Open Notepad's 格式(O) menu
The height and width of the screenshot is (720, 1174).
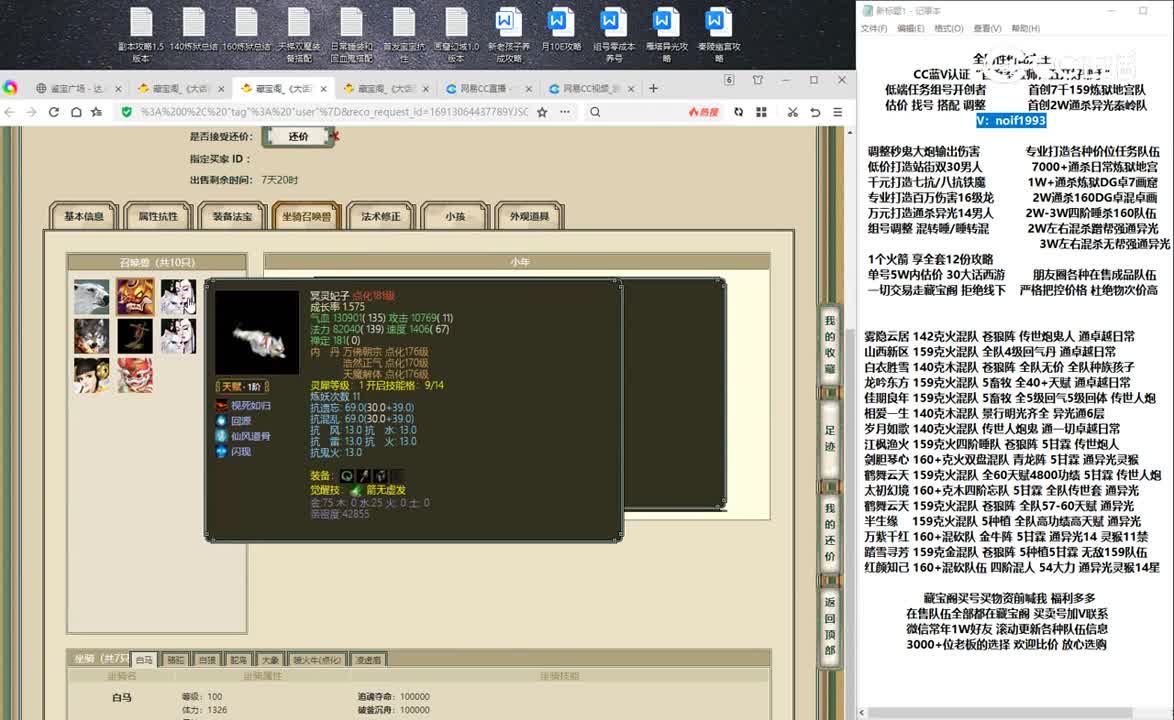[x=949, y=28]
